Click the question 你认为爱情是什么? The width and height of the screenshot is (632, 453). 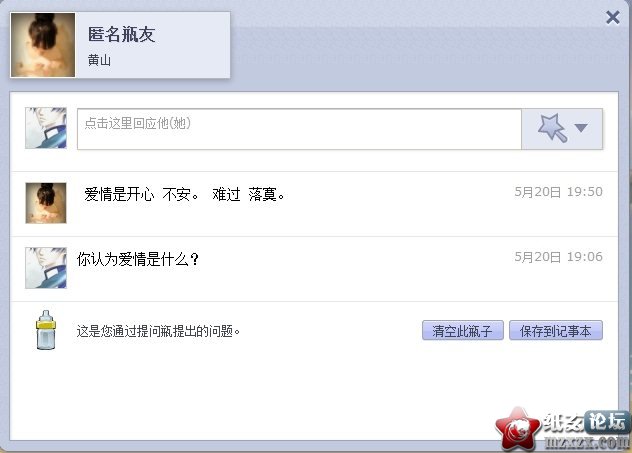[x=138, y=259]
